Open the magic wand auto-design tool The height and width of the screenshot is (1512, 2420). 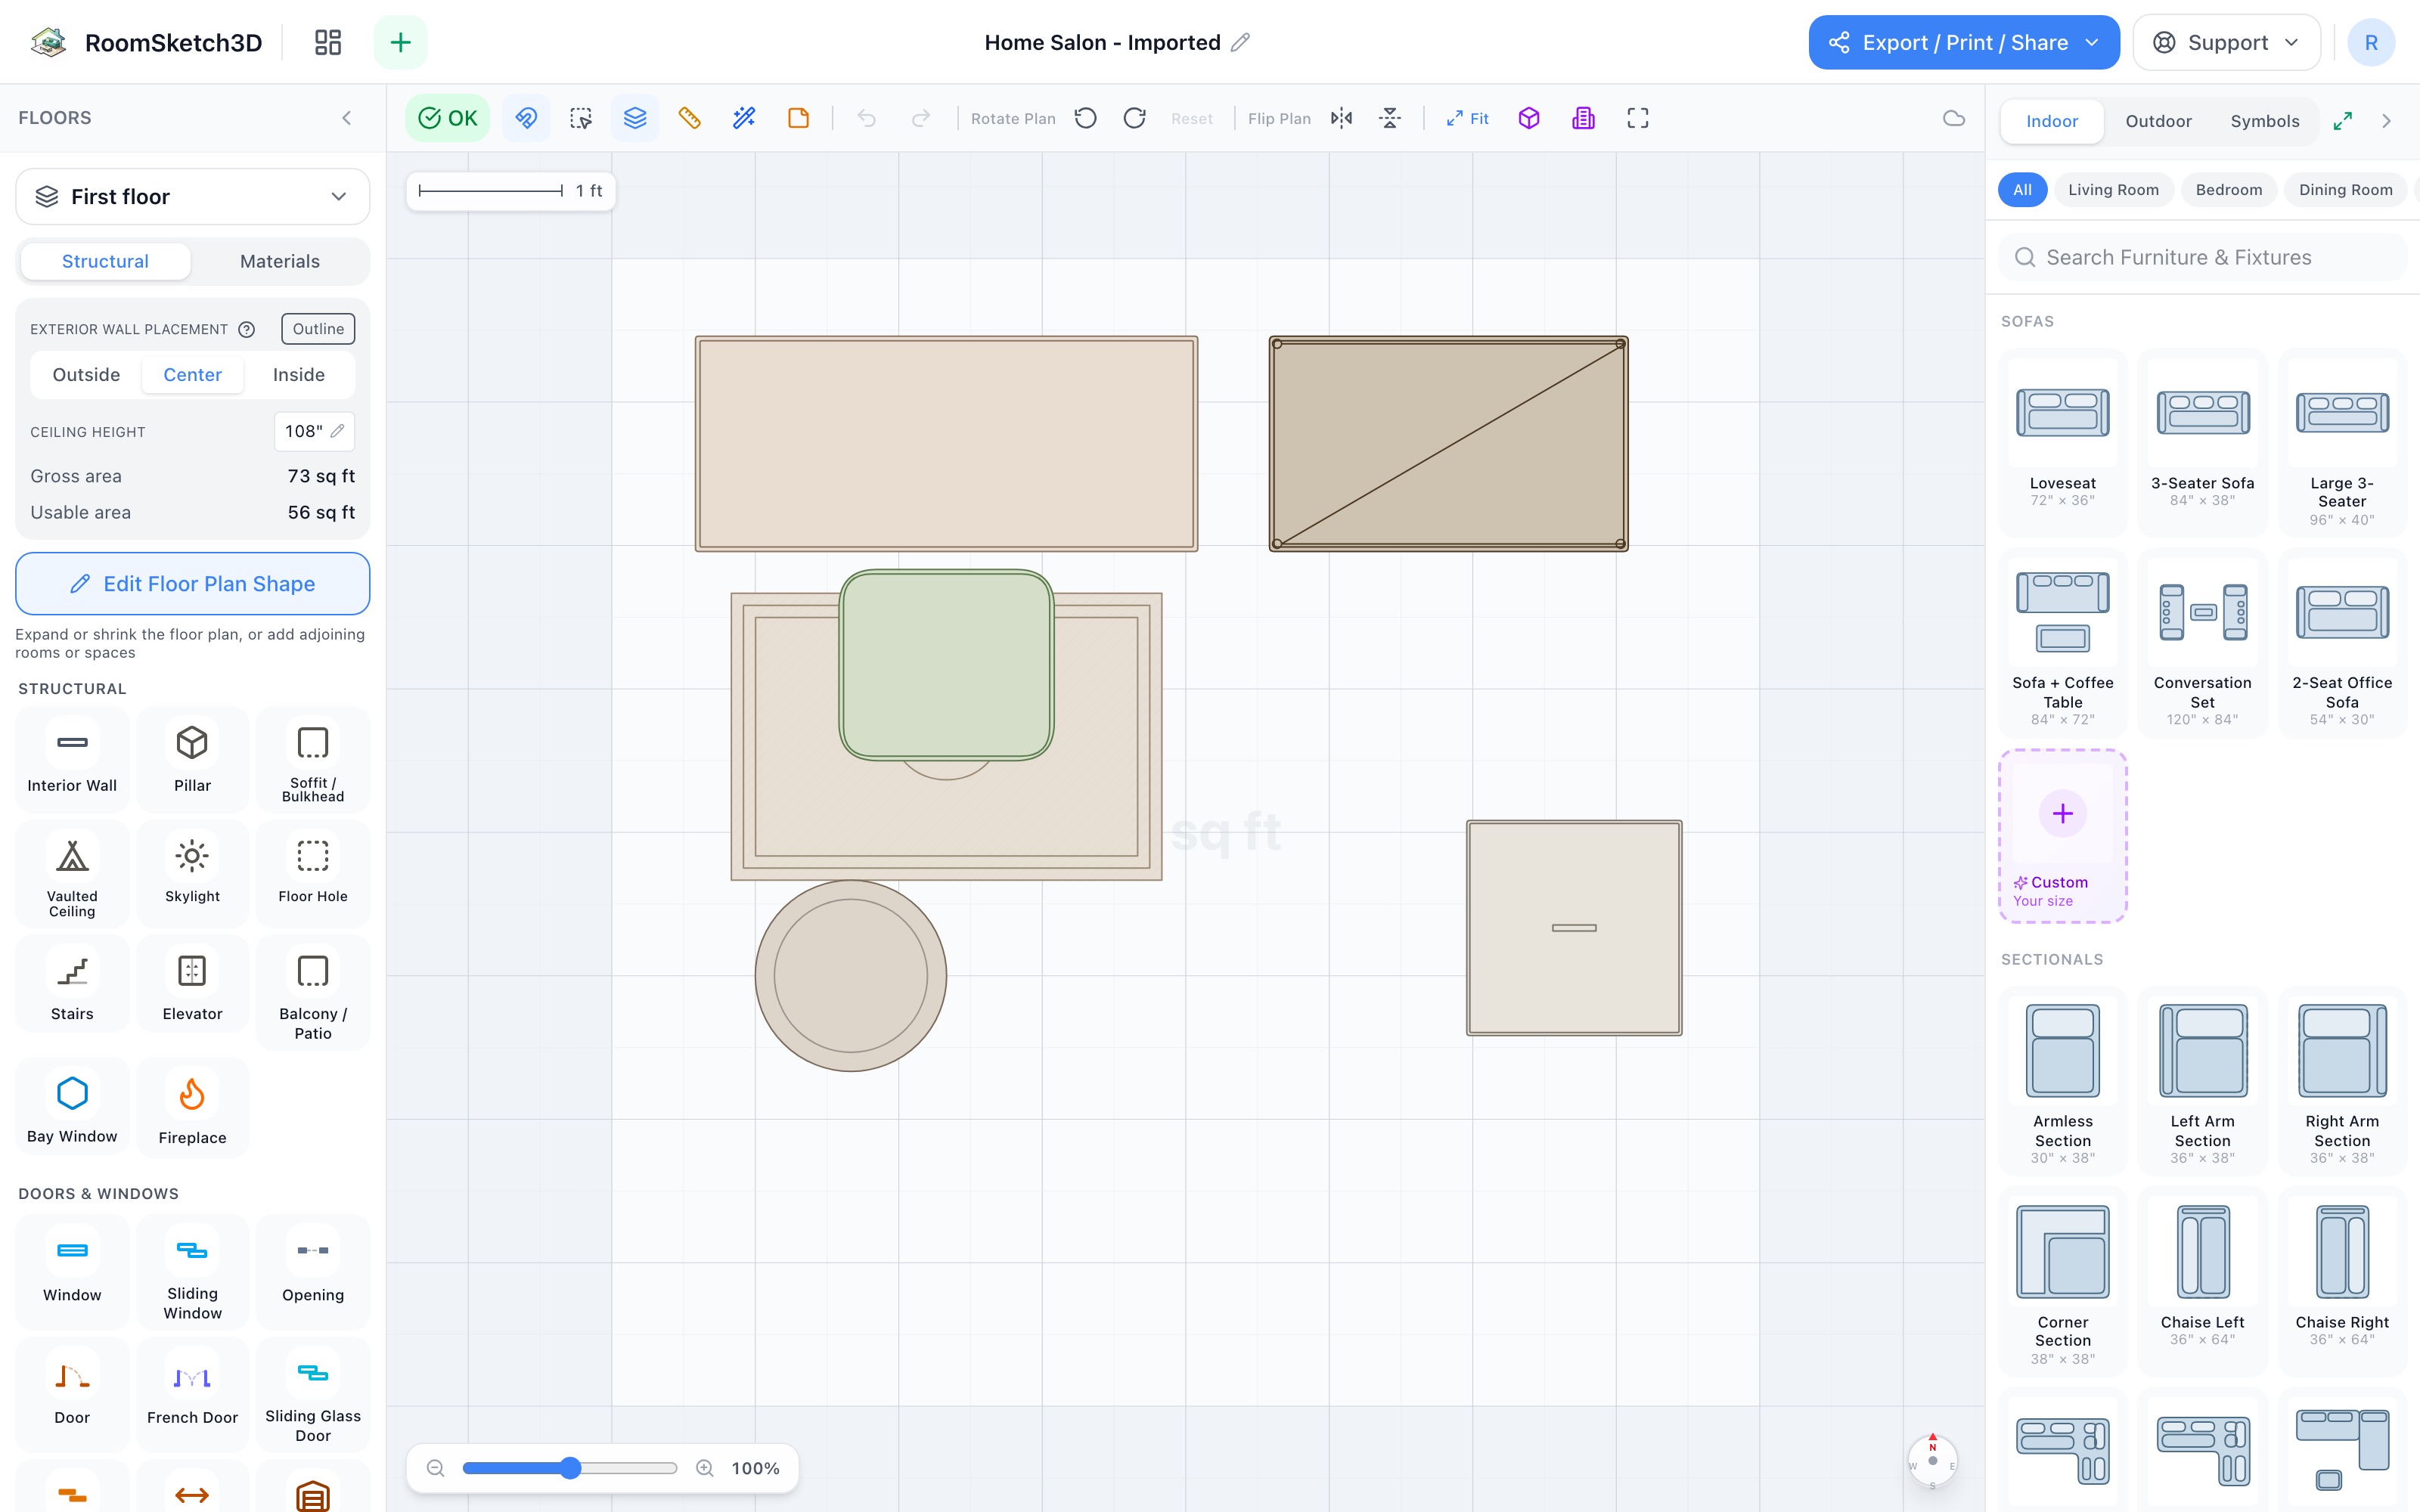[x=744, y=118]
